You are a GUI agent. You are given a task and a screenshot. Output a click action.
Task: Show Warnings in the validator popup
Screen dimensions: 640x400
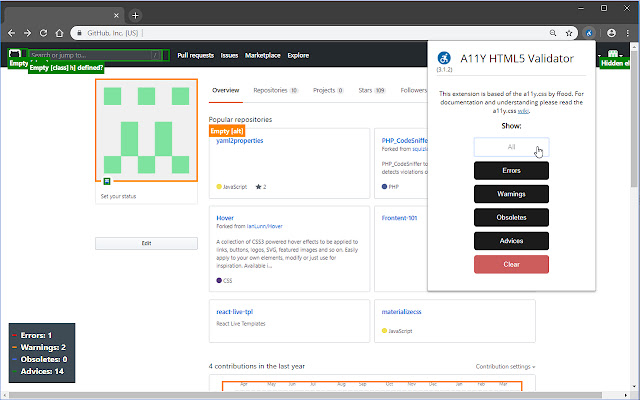pyautogui.click(x=511, y=194)
